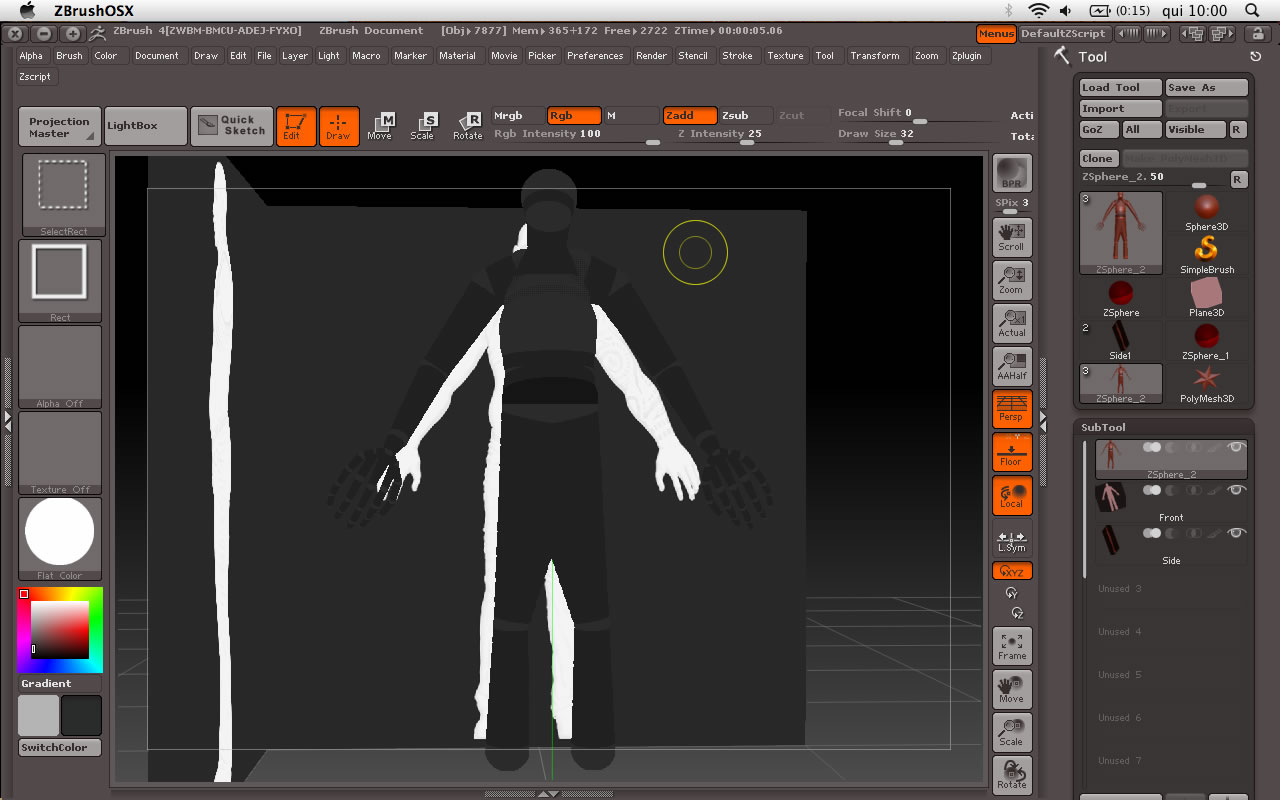Open the Stencil menu
Image resolution: width=1280 pixels, height=800 pixels.
click(x=693, y=56)
